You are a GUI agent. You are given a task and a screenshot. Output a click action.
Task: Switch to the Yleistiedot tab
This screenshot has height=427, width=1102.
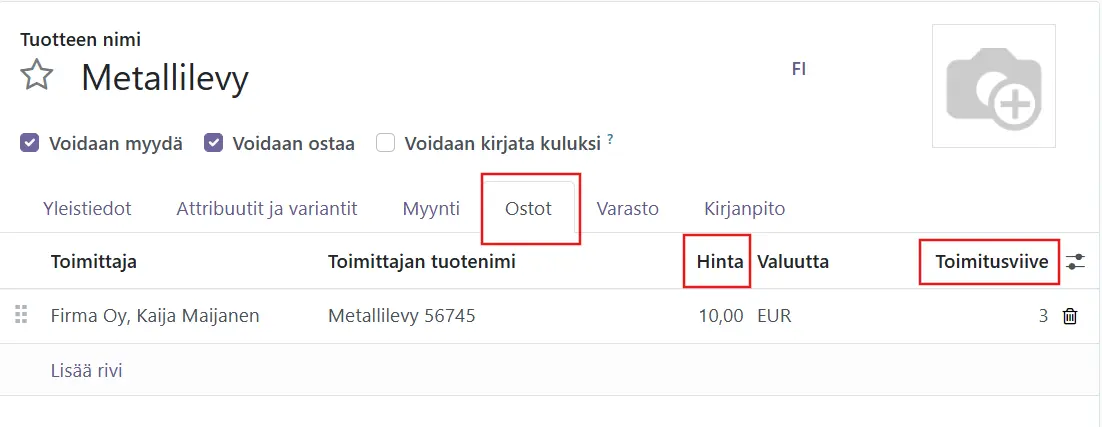pos(87,209)
